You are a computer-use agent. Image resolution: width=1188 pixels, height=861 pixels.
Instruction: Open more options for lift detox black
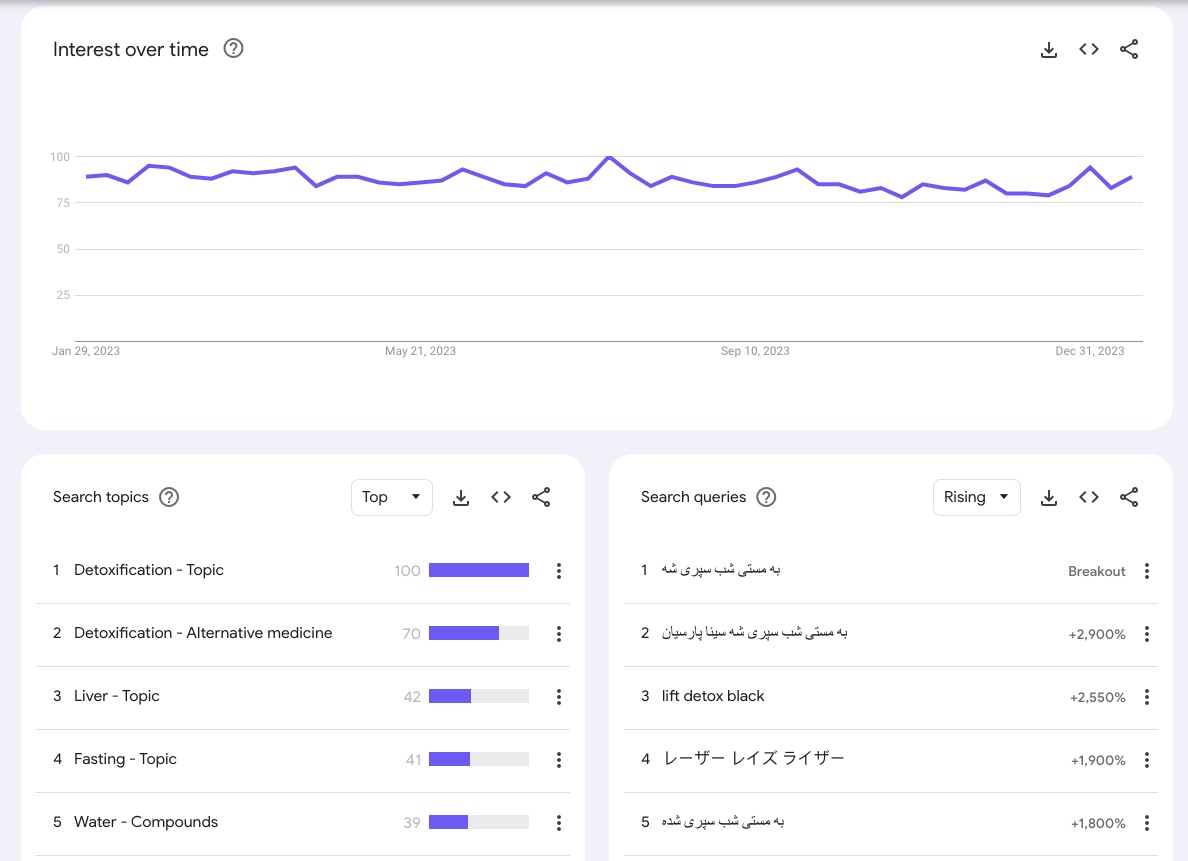(x=1147, y=697)
